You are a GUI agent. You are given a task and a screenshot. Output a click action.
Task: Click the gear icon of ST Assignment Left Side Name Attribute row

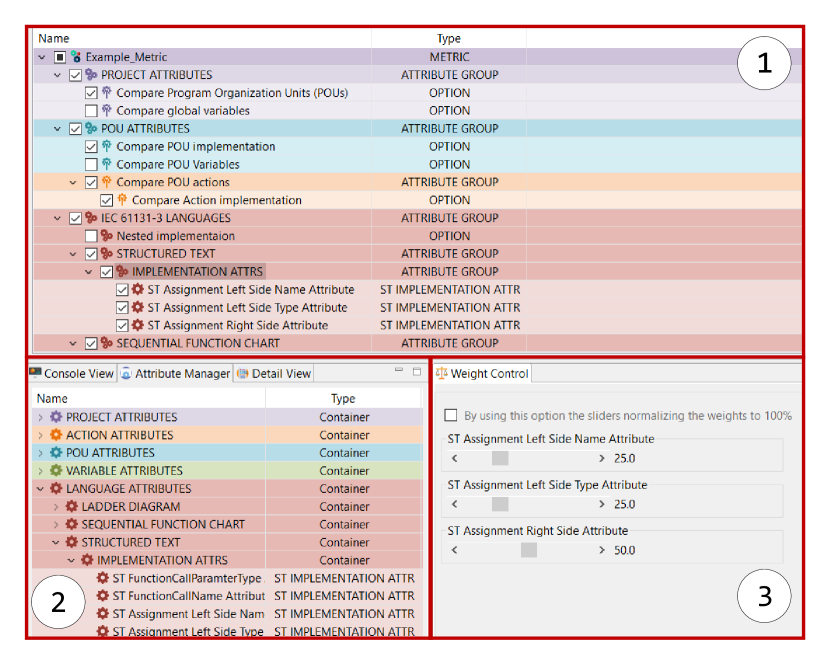pos(138,289)
